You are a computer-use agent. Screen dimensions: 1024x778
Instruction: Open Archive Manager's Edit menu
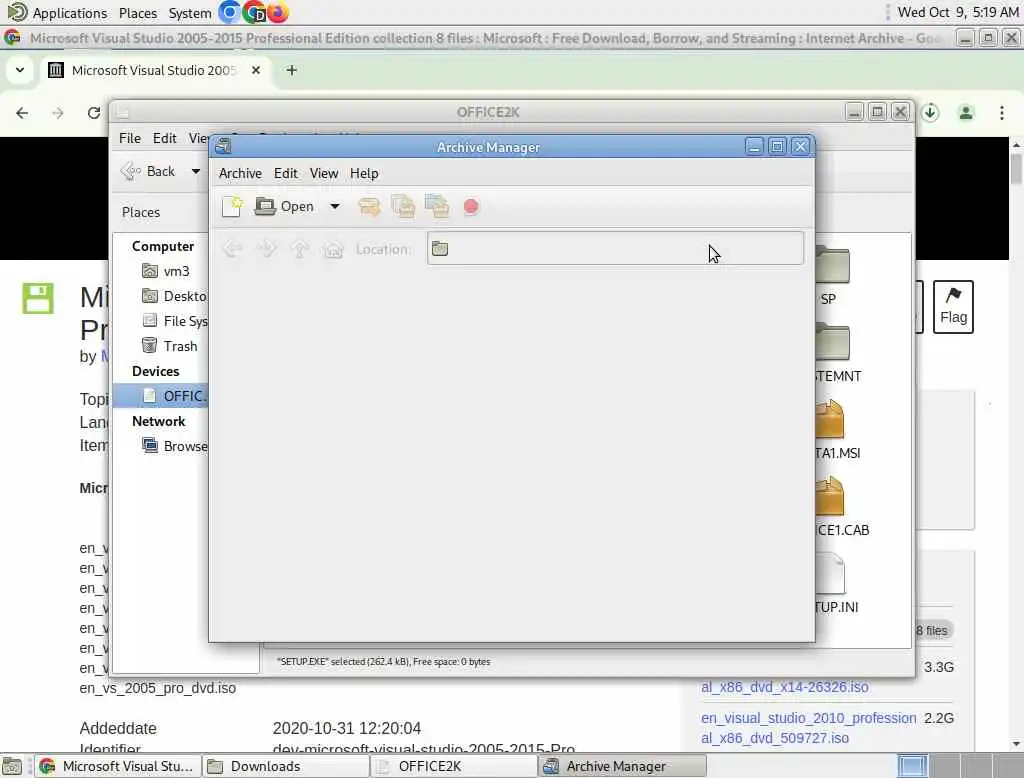tap(285, 173)
